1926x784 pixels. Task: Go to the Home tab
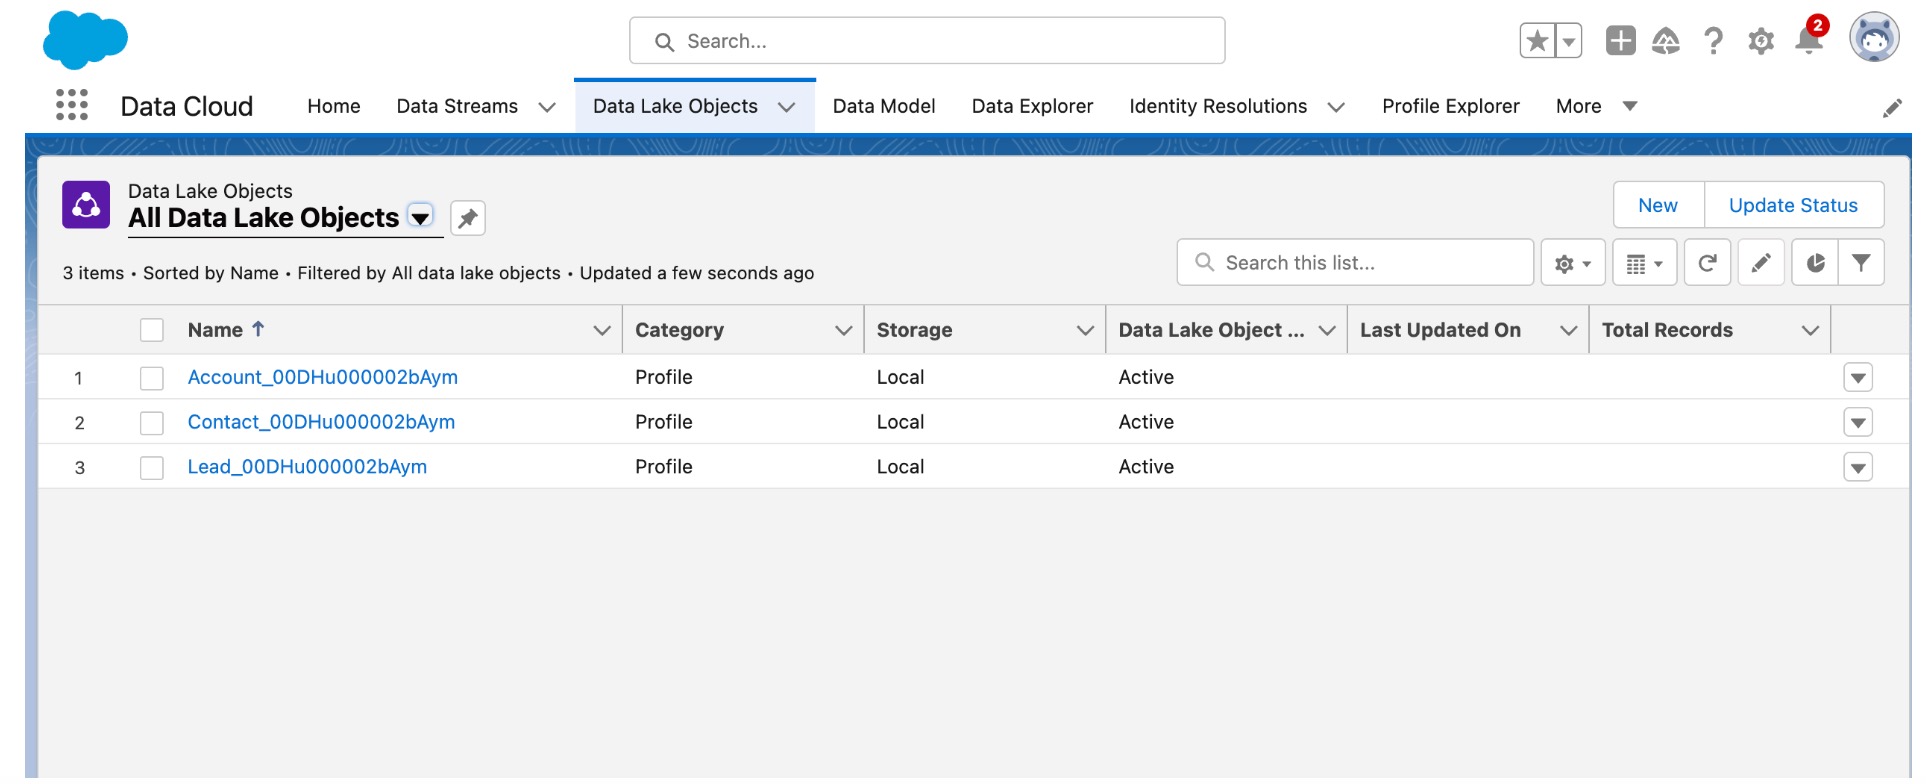pos(334,106)
